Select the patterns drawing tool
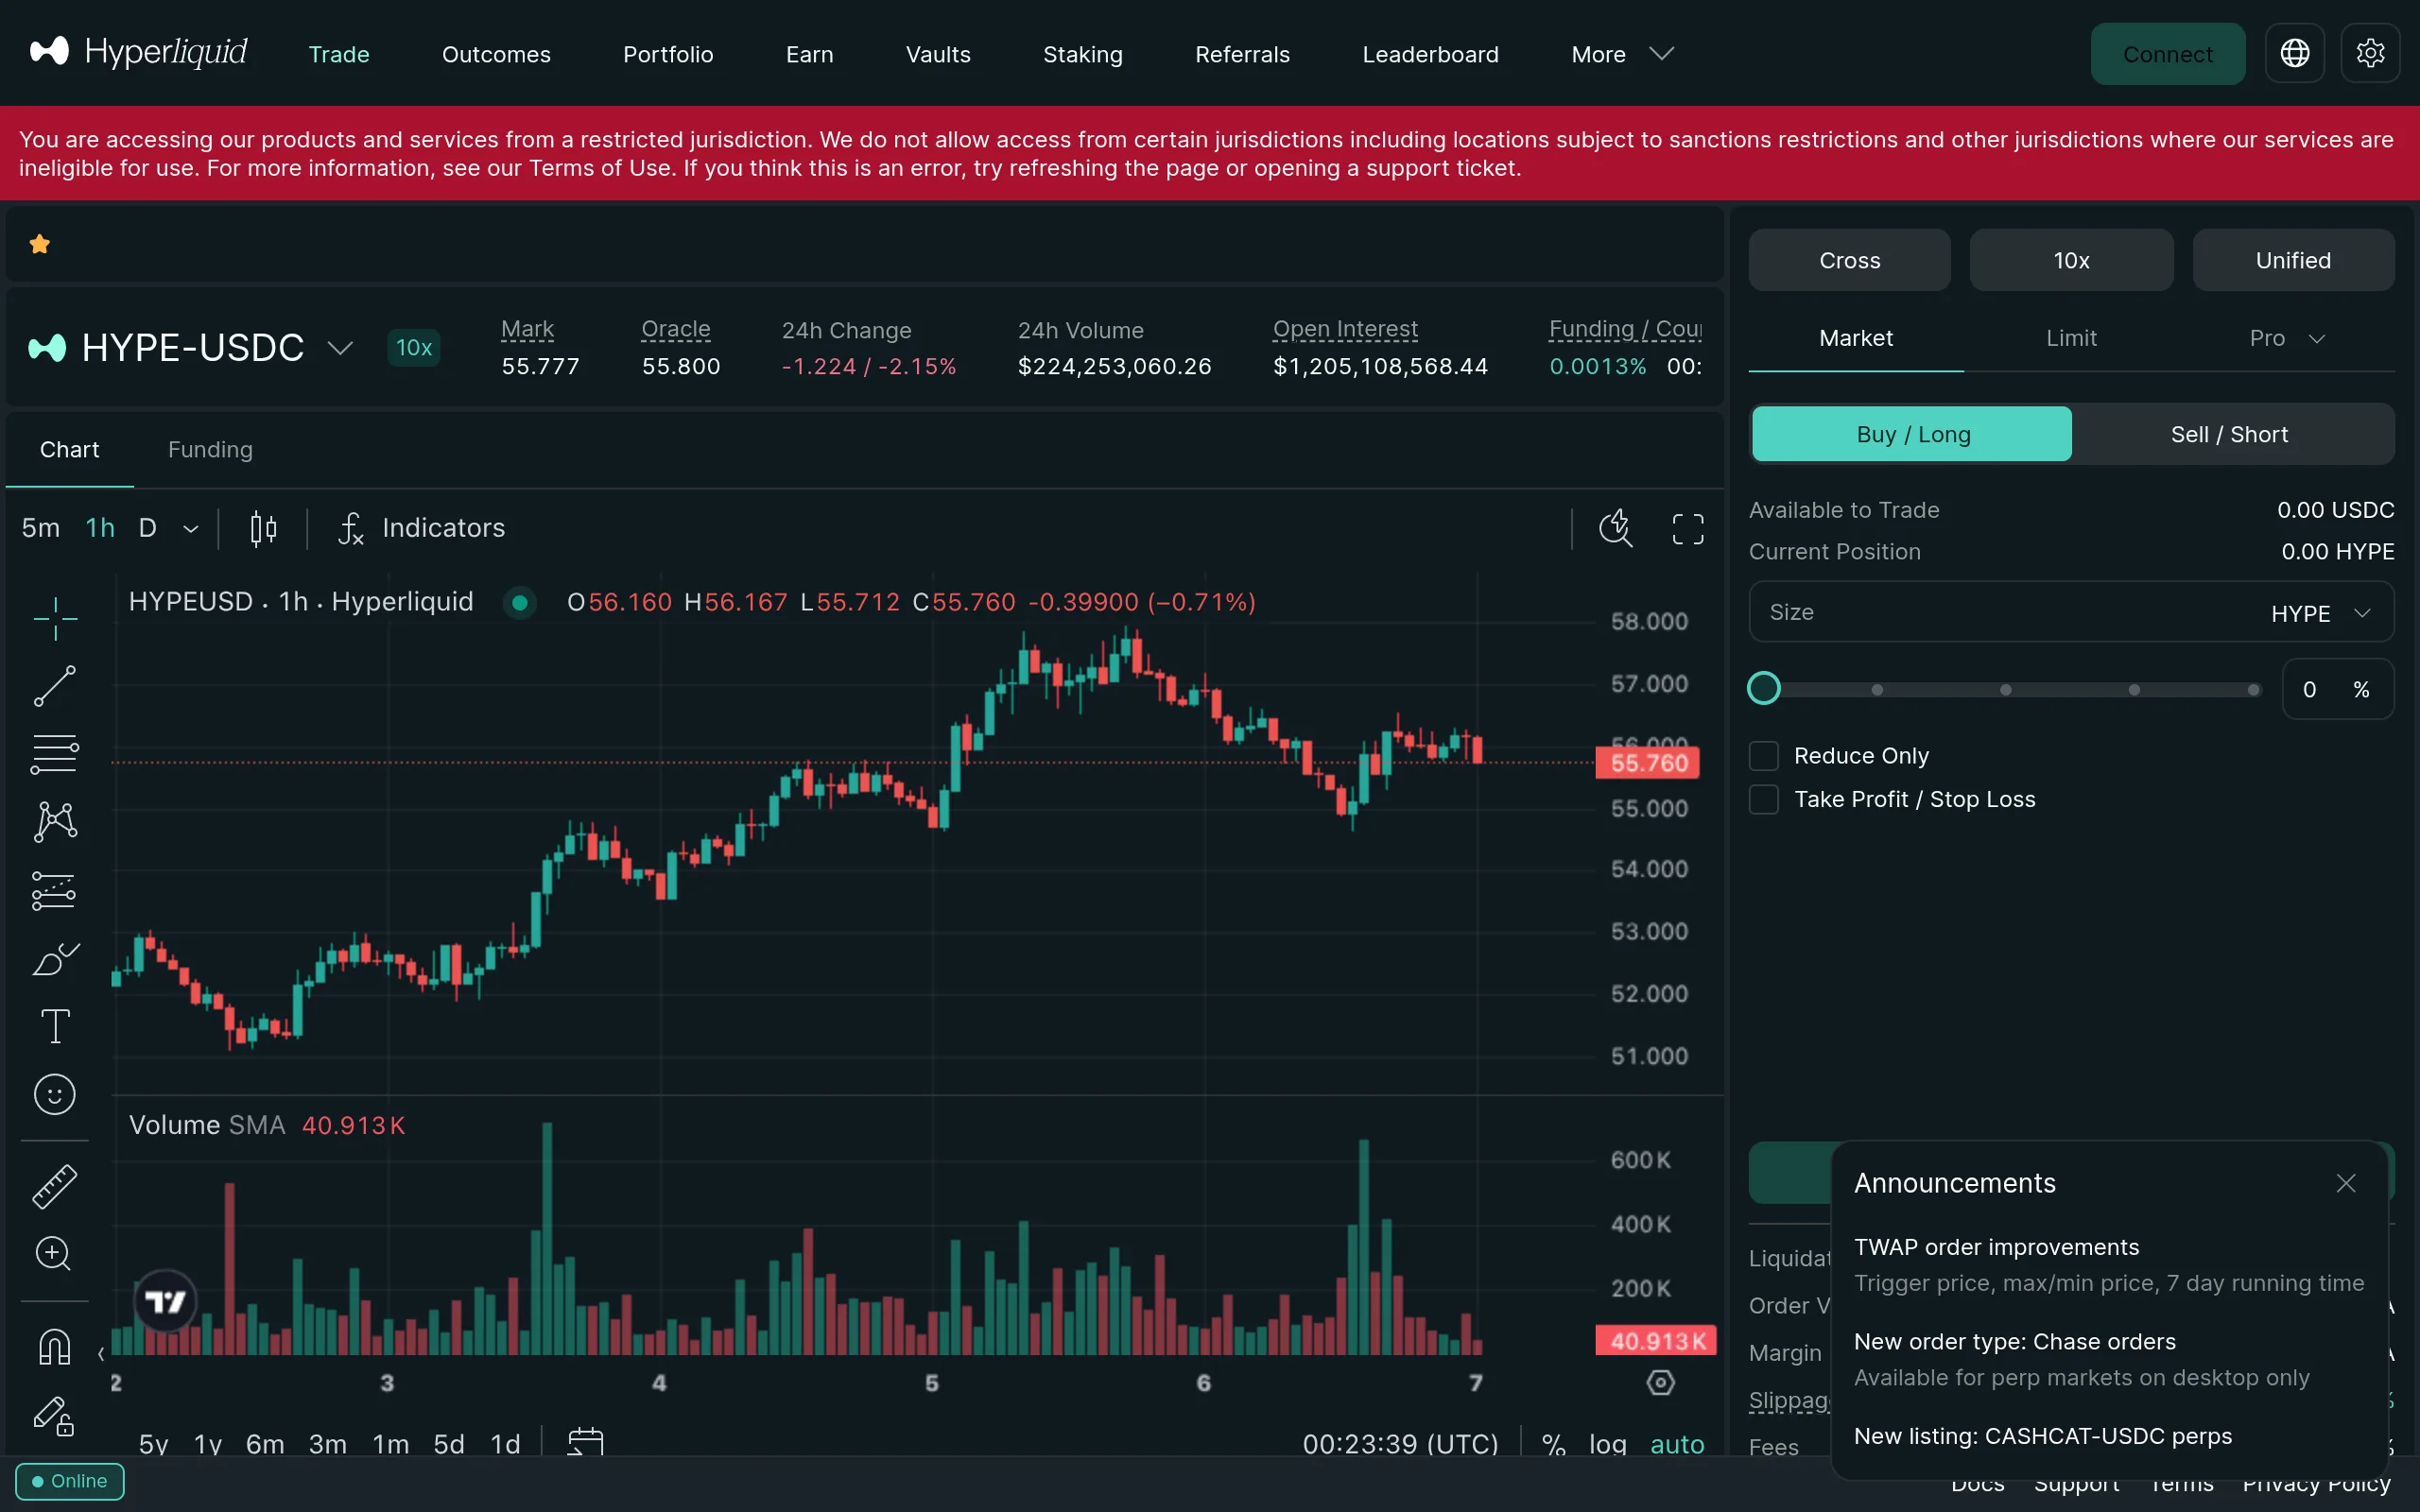 (55, 822)
